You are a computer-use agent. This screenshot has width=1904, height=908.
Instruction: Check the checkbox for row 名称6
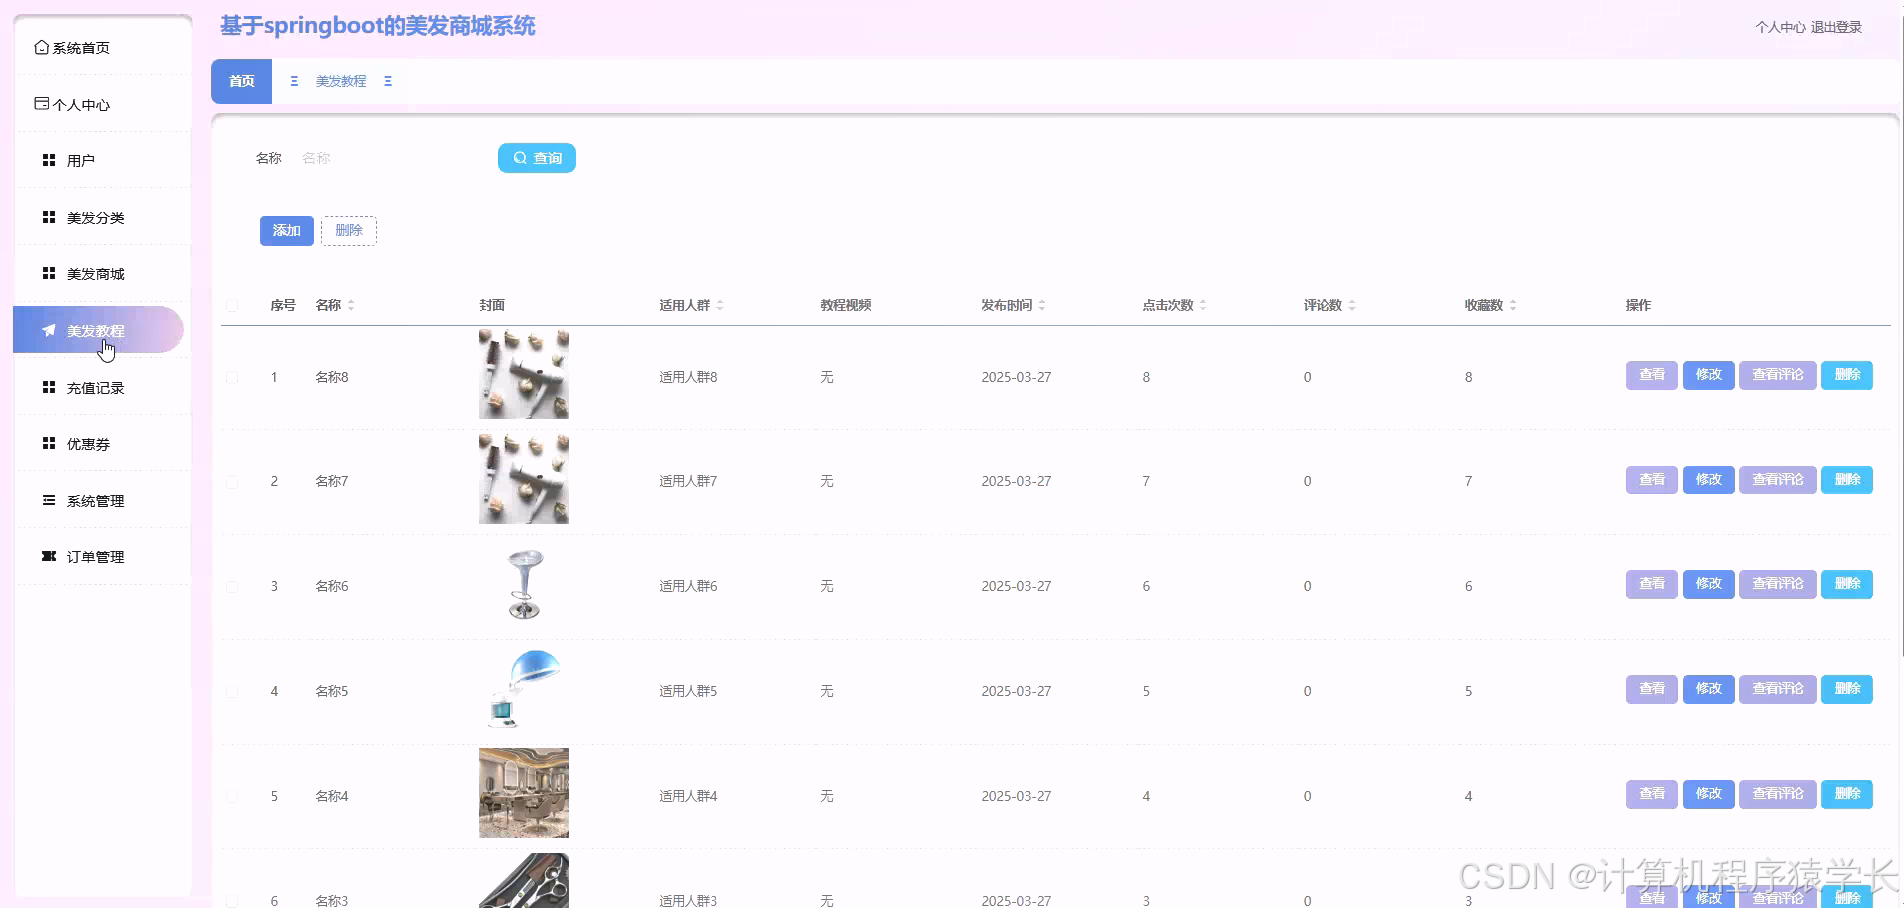pos(232,587)
